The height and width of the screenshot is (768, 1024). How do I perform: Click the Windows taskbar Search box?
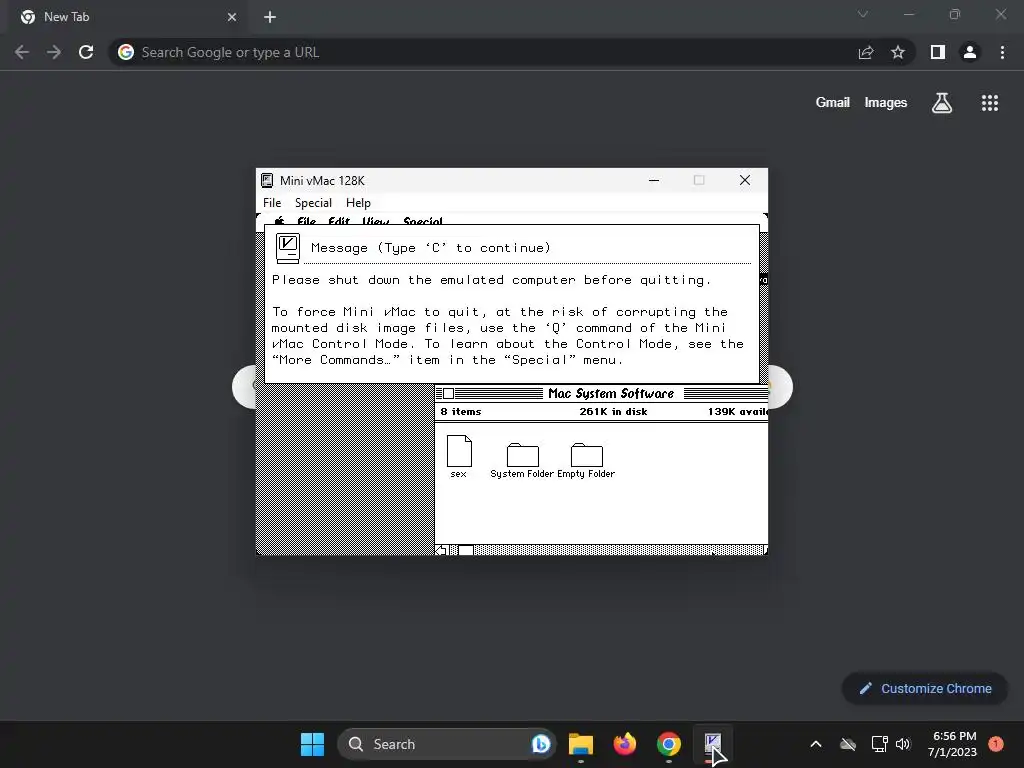447,744
